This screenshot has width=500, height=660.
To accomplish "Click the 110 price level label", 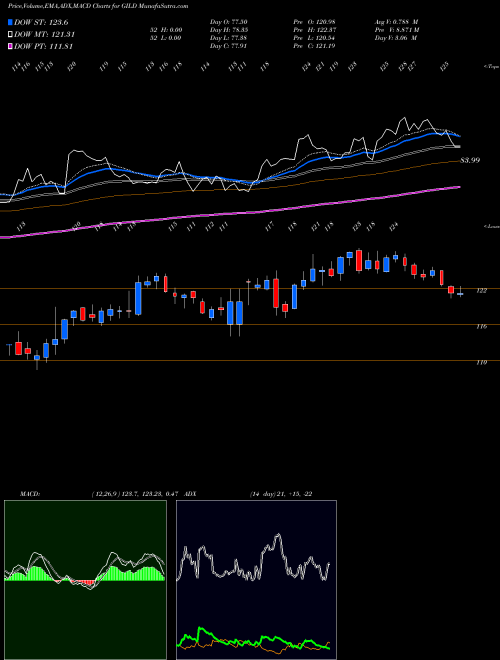I will (x=481, y=362).
